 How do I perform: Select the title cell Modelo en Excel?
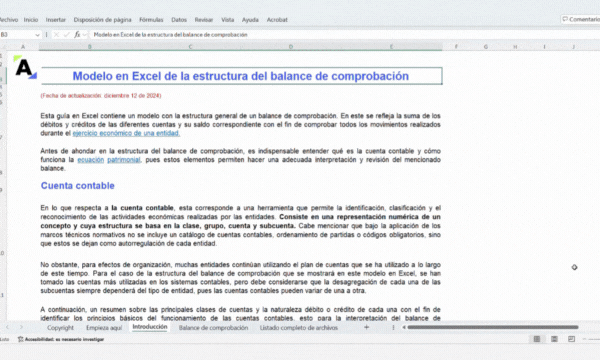[241, 76]
